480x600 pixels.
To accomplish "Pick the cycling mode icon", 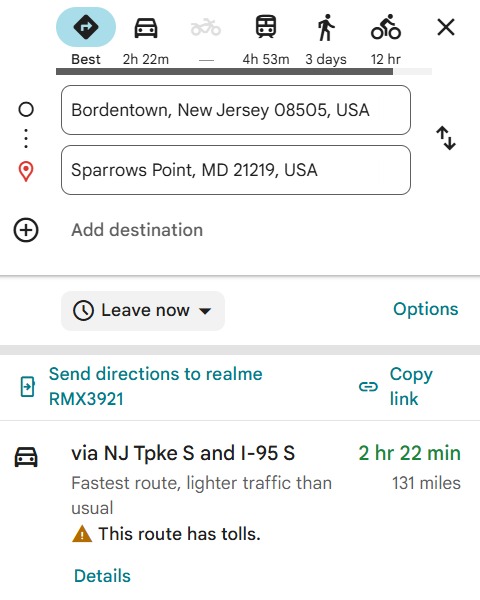I will (x=385, y=27).
